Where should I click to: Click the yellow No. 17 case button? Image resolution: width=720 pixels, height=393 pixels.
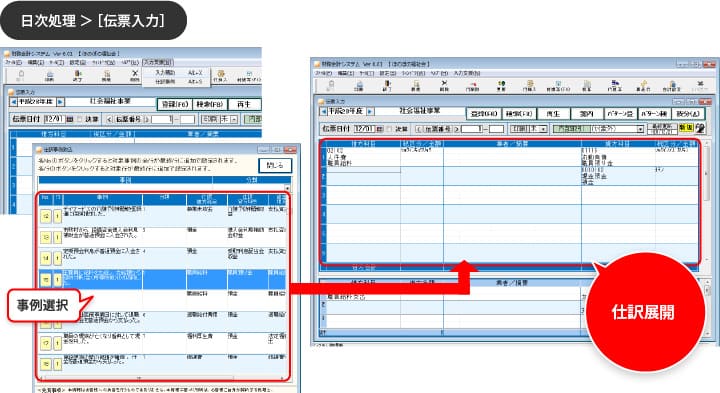(x=45, y=343)
